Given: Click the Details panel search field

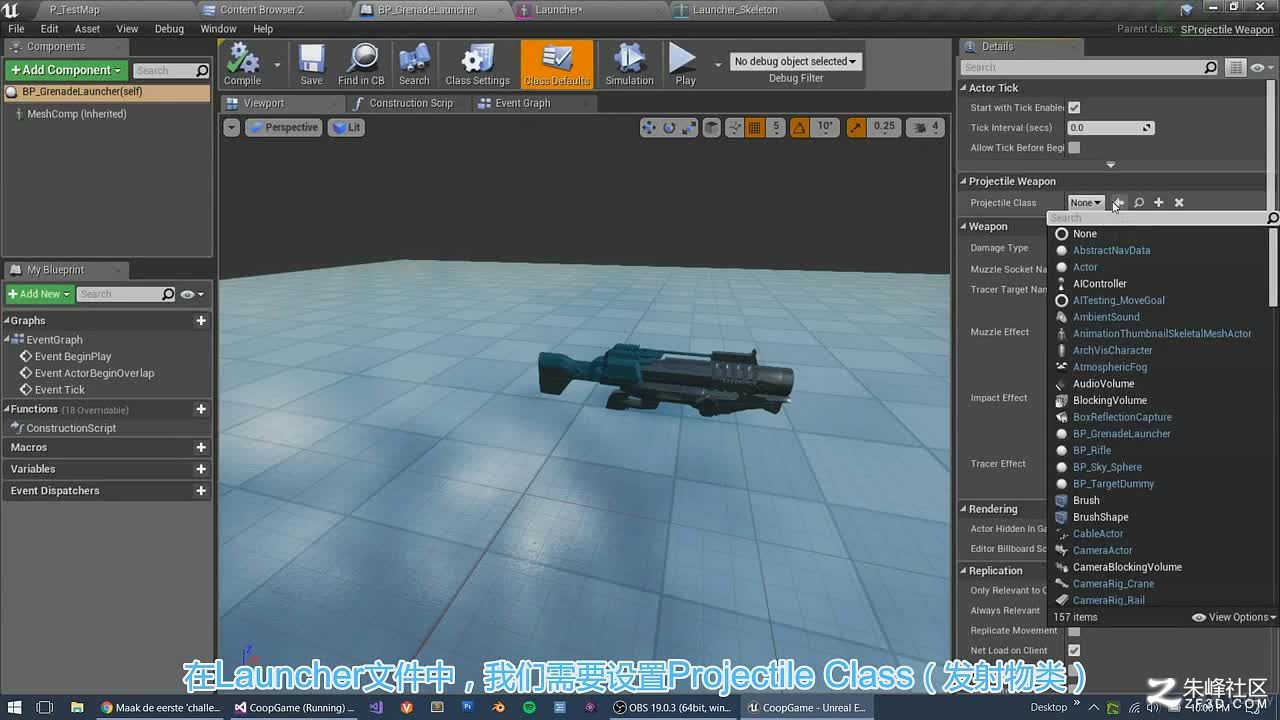Looking at the screenshot, I should [x=1090, y=67].
